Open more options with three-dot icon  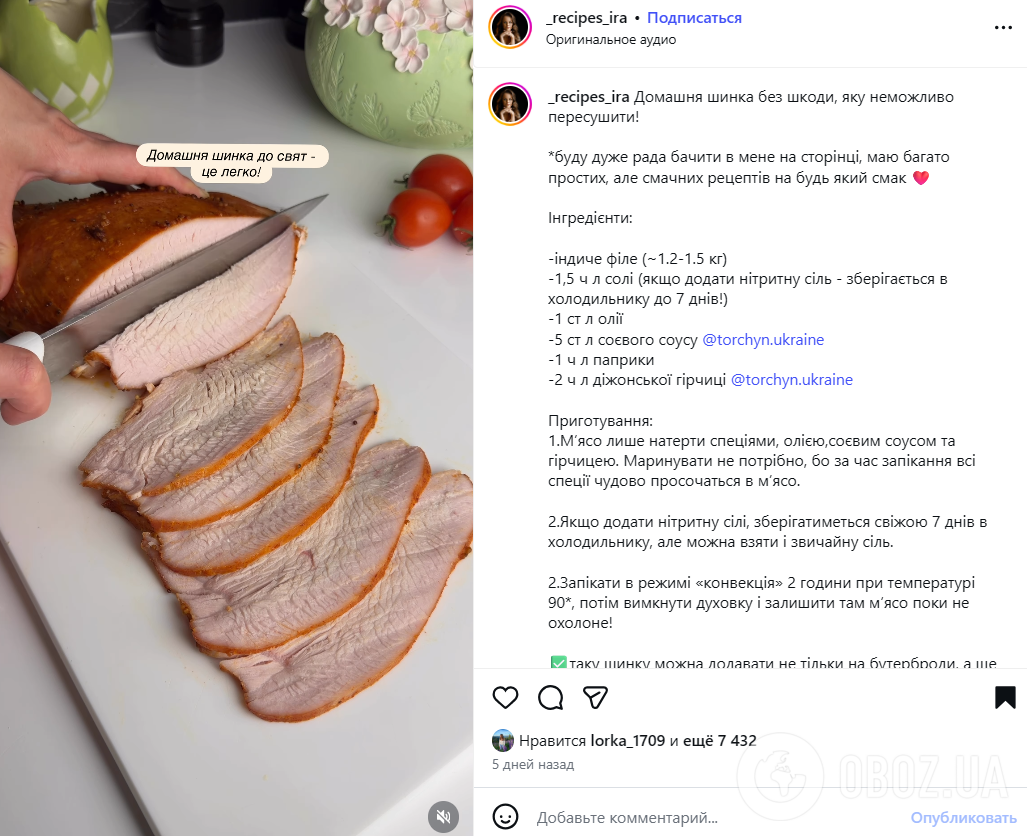click(1003, 27)
